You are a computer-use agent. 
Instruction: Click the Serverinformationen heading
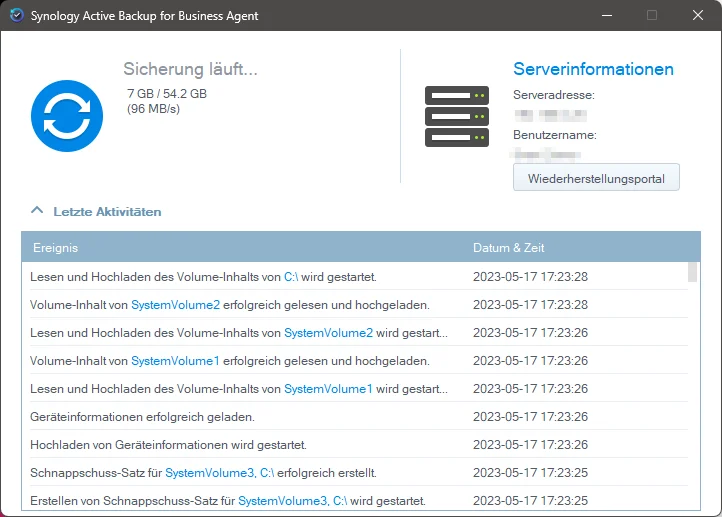tap(594, 69)
